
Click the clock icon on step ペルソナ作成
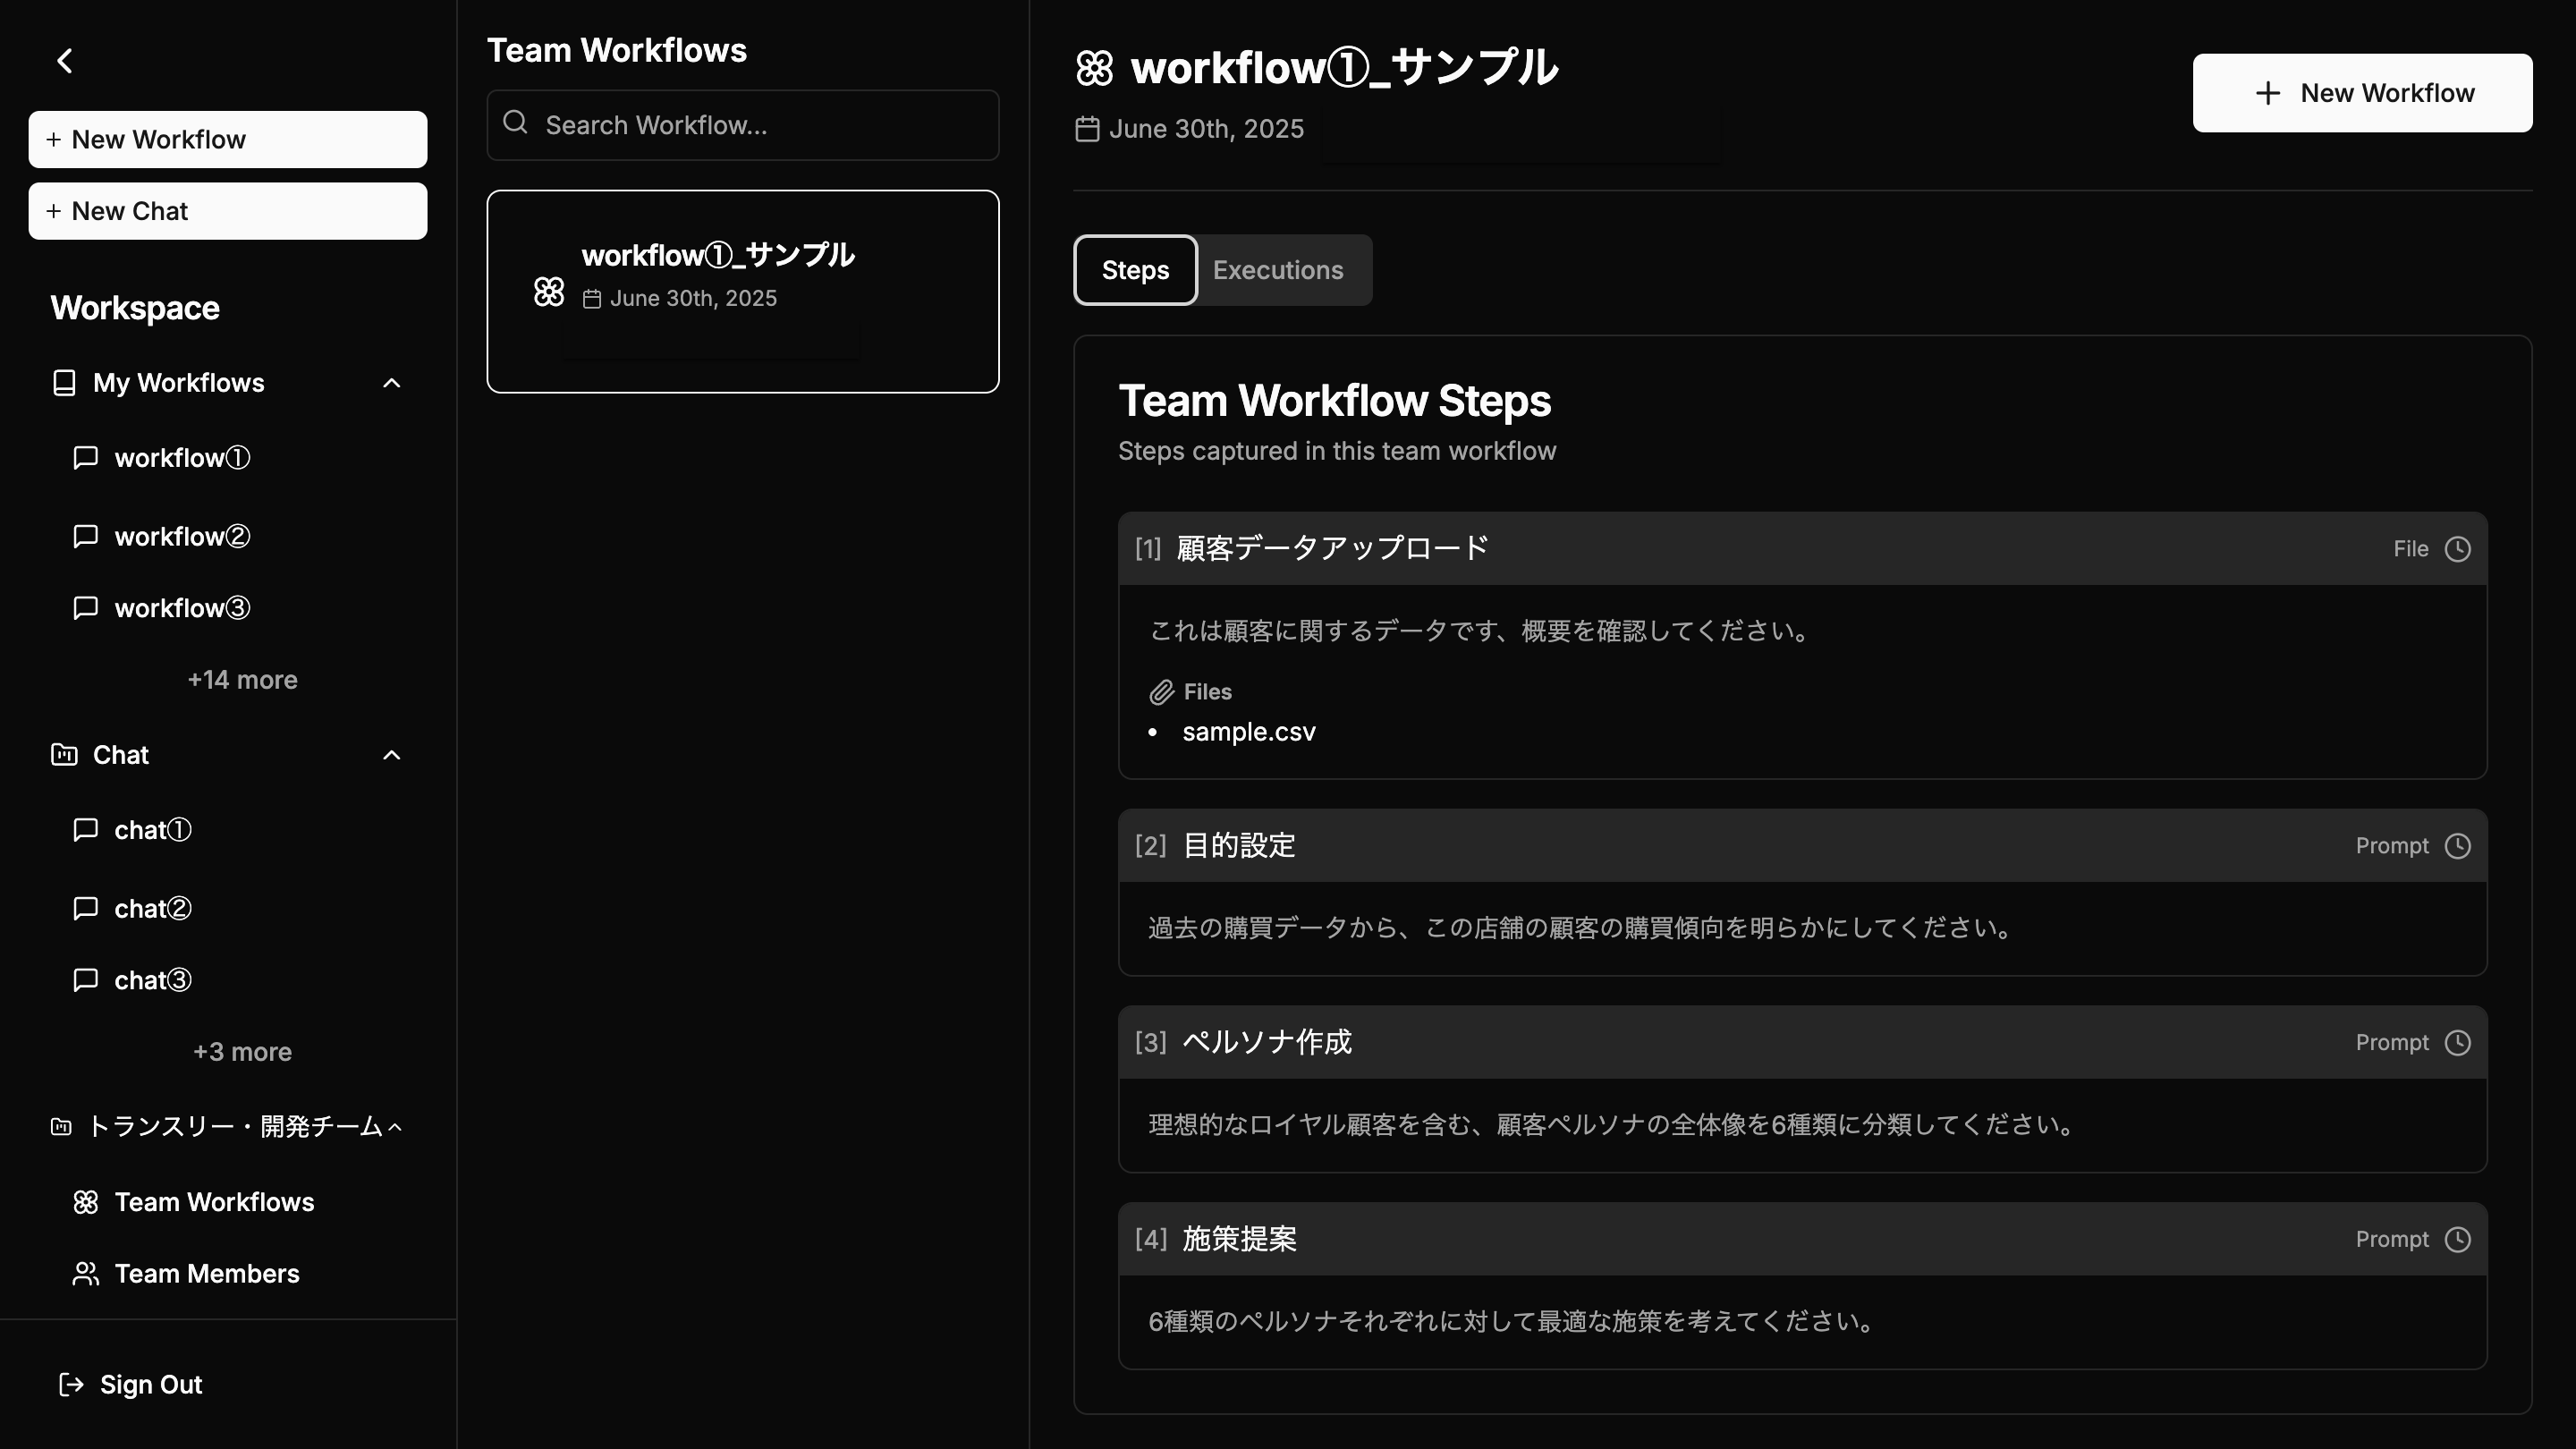(2458, 1043)
